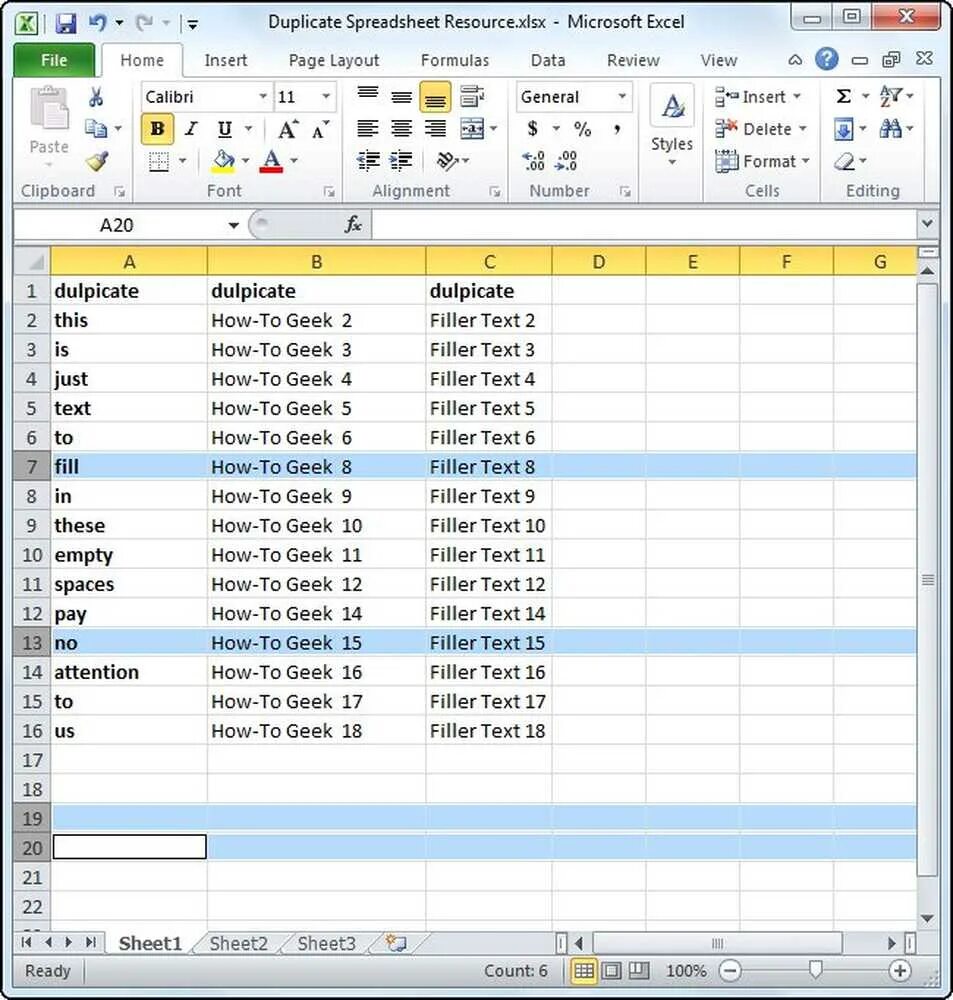Image resolution: width=953 pixels, height=1000 pixels.
Task: Apply the red Font Color
Action: coord(272,161)
